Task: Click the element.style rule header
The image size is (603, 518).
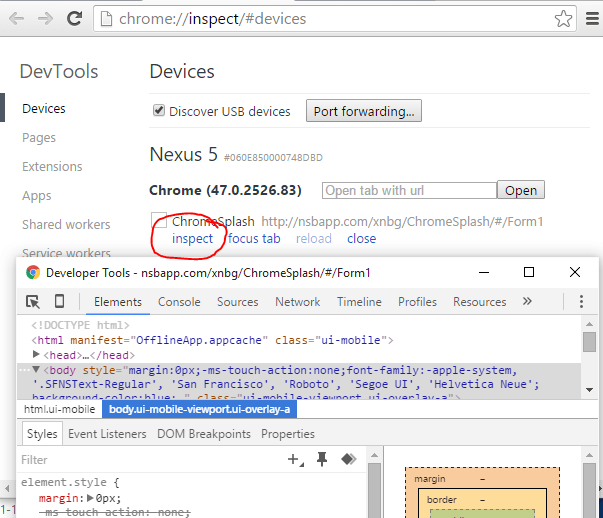Action: [70, 482]
